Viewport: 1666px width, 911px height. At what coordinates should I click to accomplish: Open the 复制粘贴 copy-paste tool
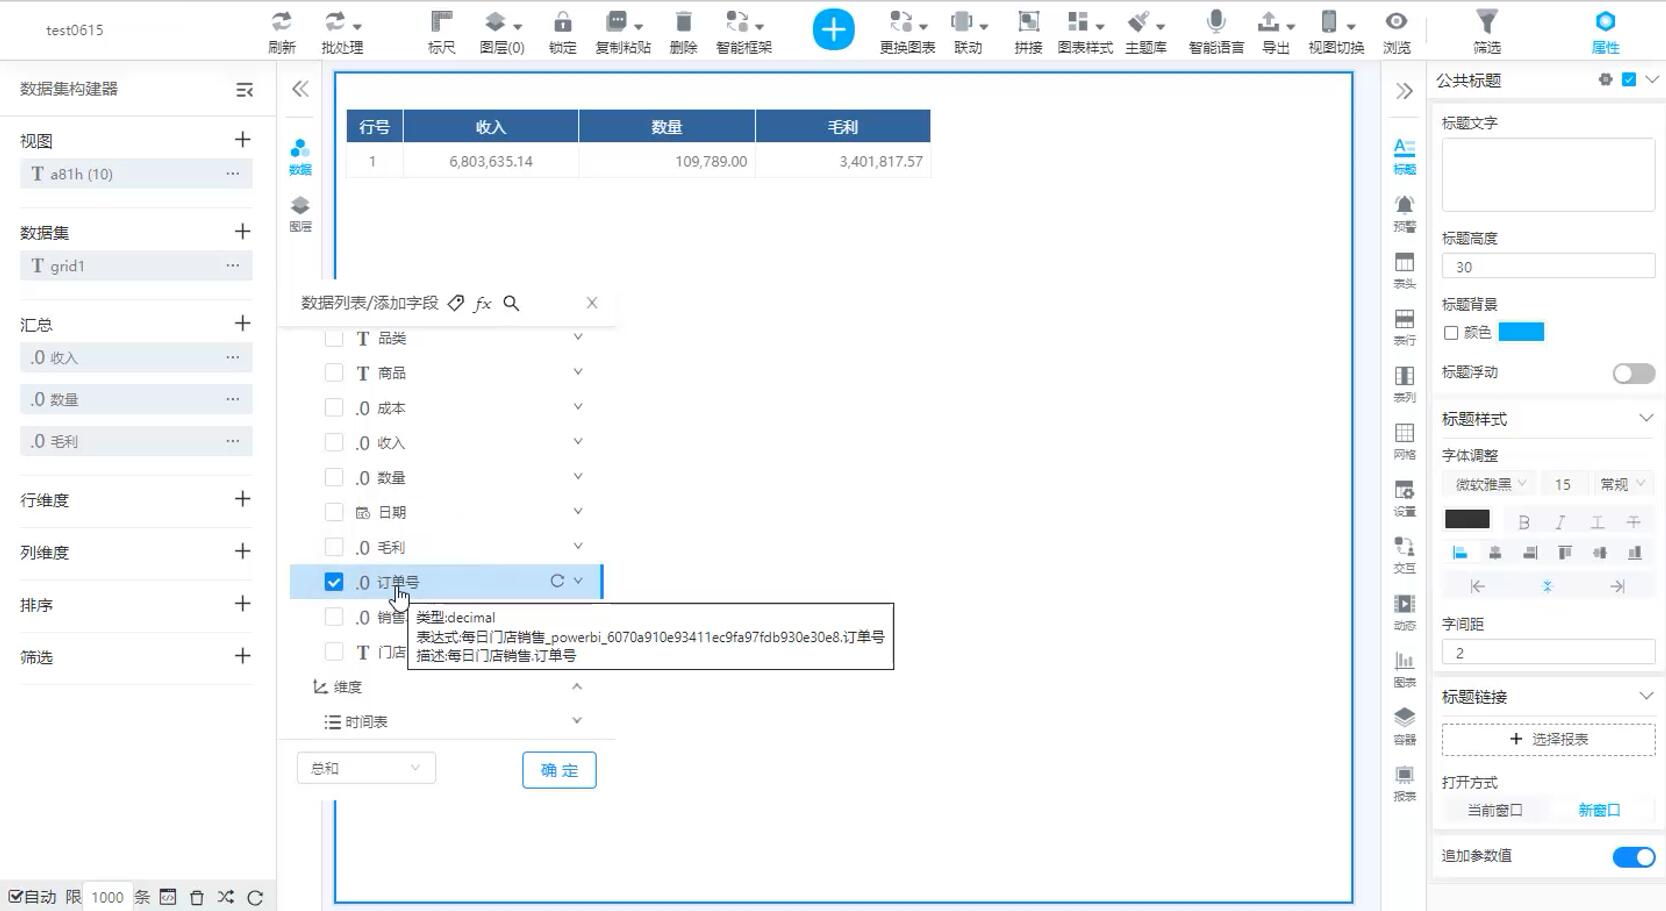tap(623, 31)
